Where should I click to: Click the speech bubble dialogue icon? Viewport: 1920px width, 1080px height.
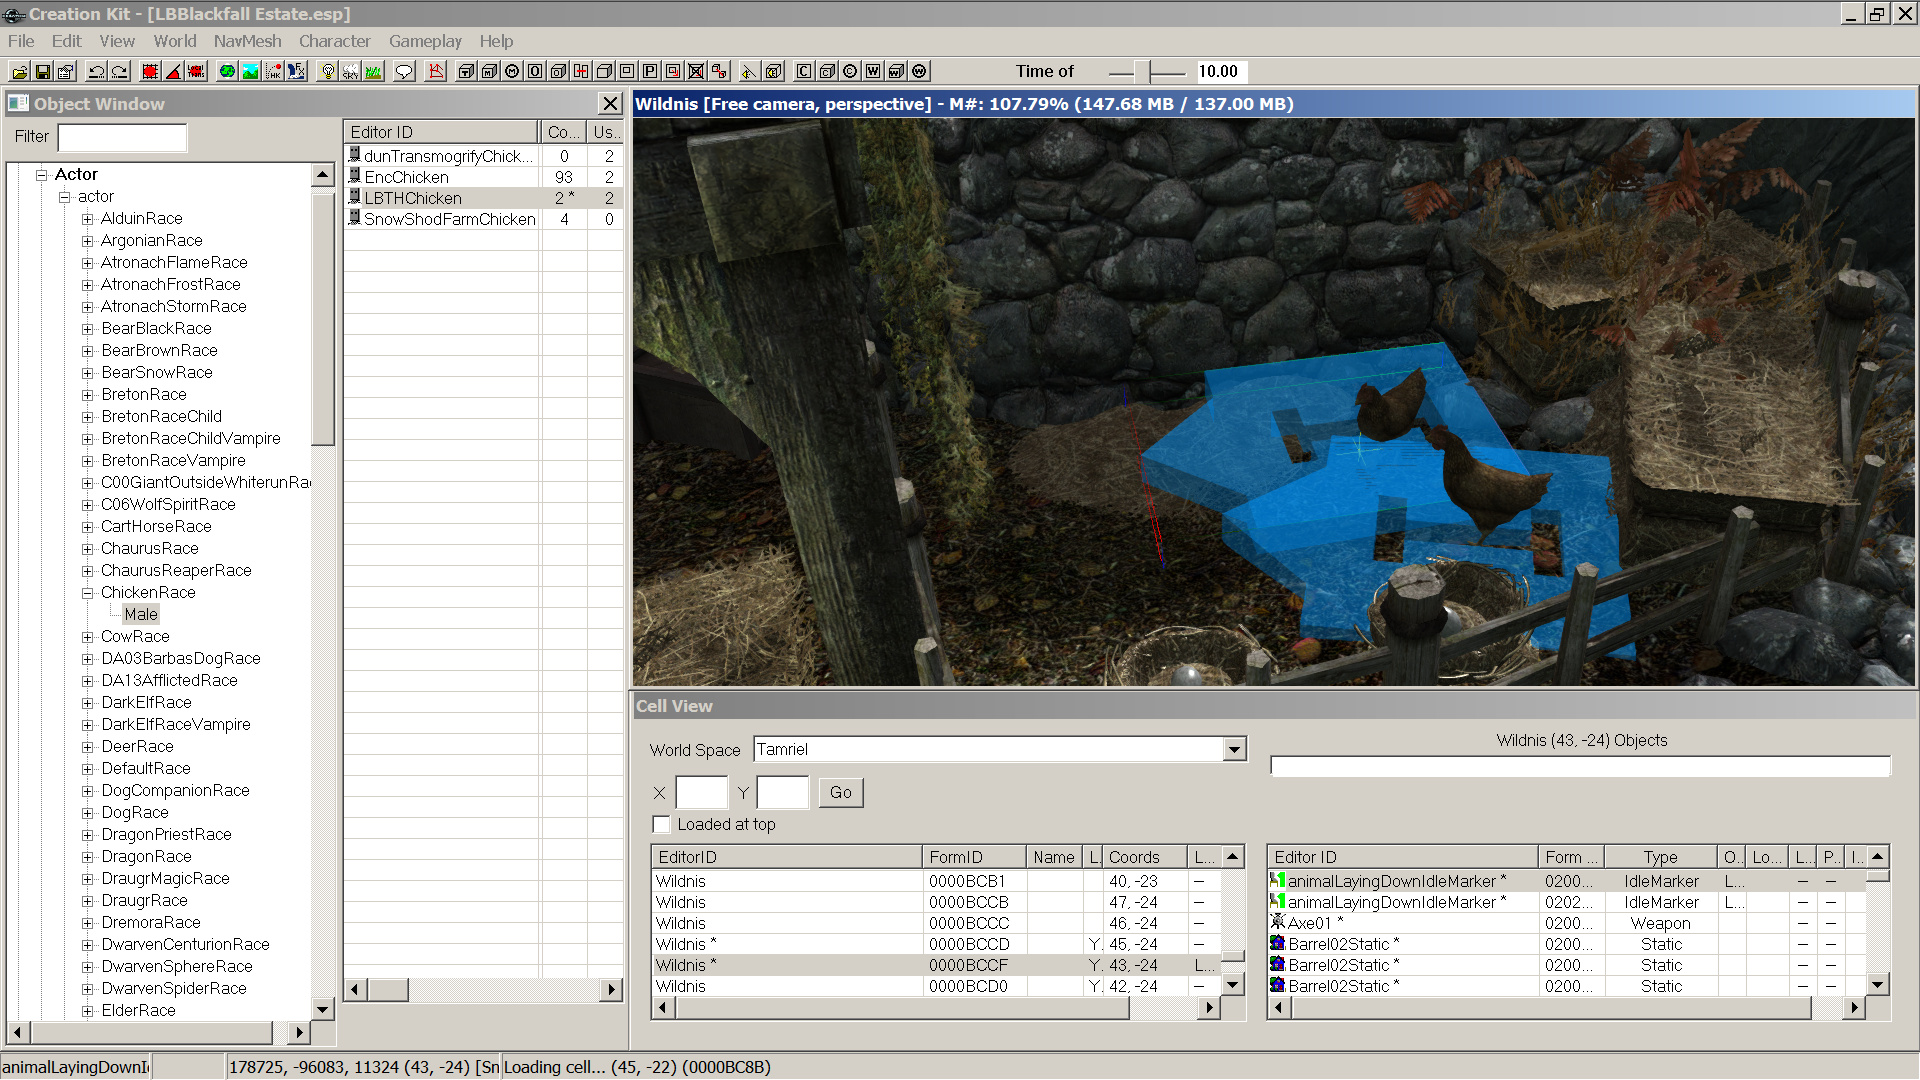[x=404, y=71]
